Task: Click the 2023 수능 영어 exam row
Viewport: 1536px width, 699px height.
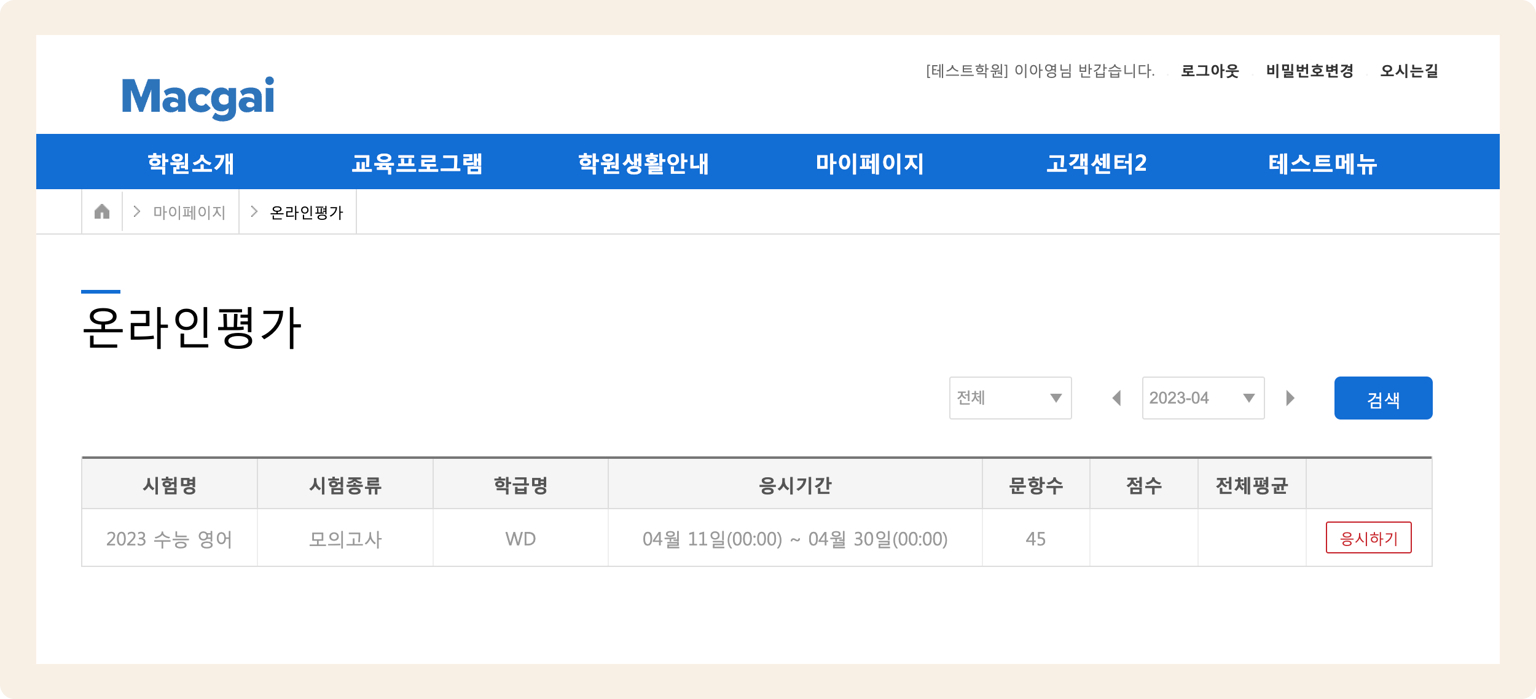Action: click(x=169, y=539)
